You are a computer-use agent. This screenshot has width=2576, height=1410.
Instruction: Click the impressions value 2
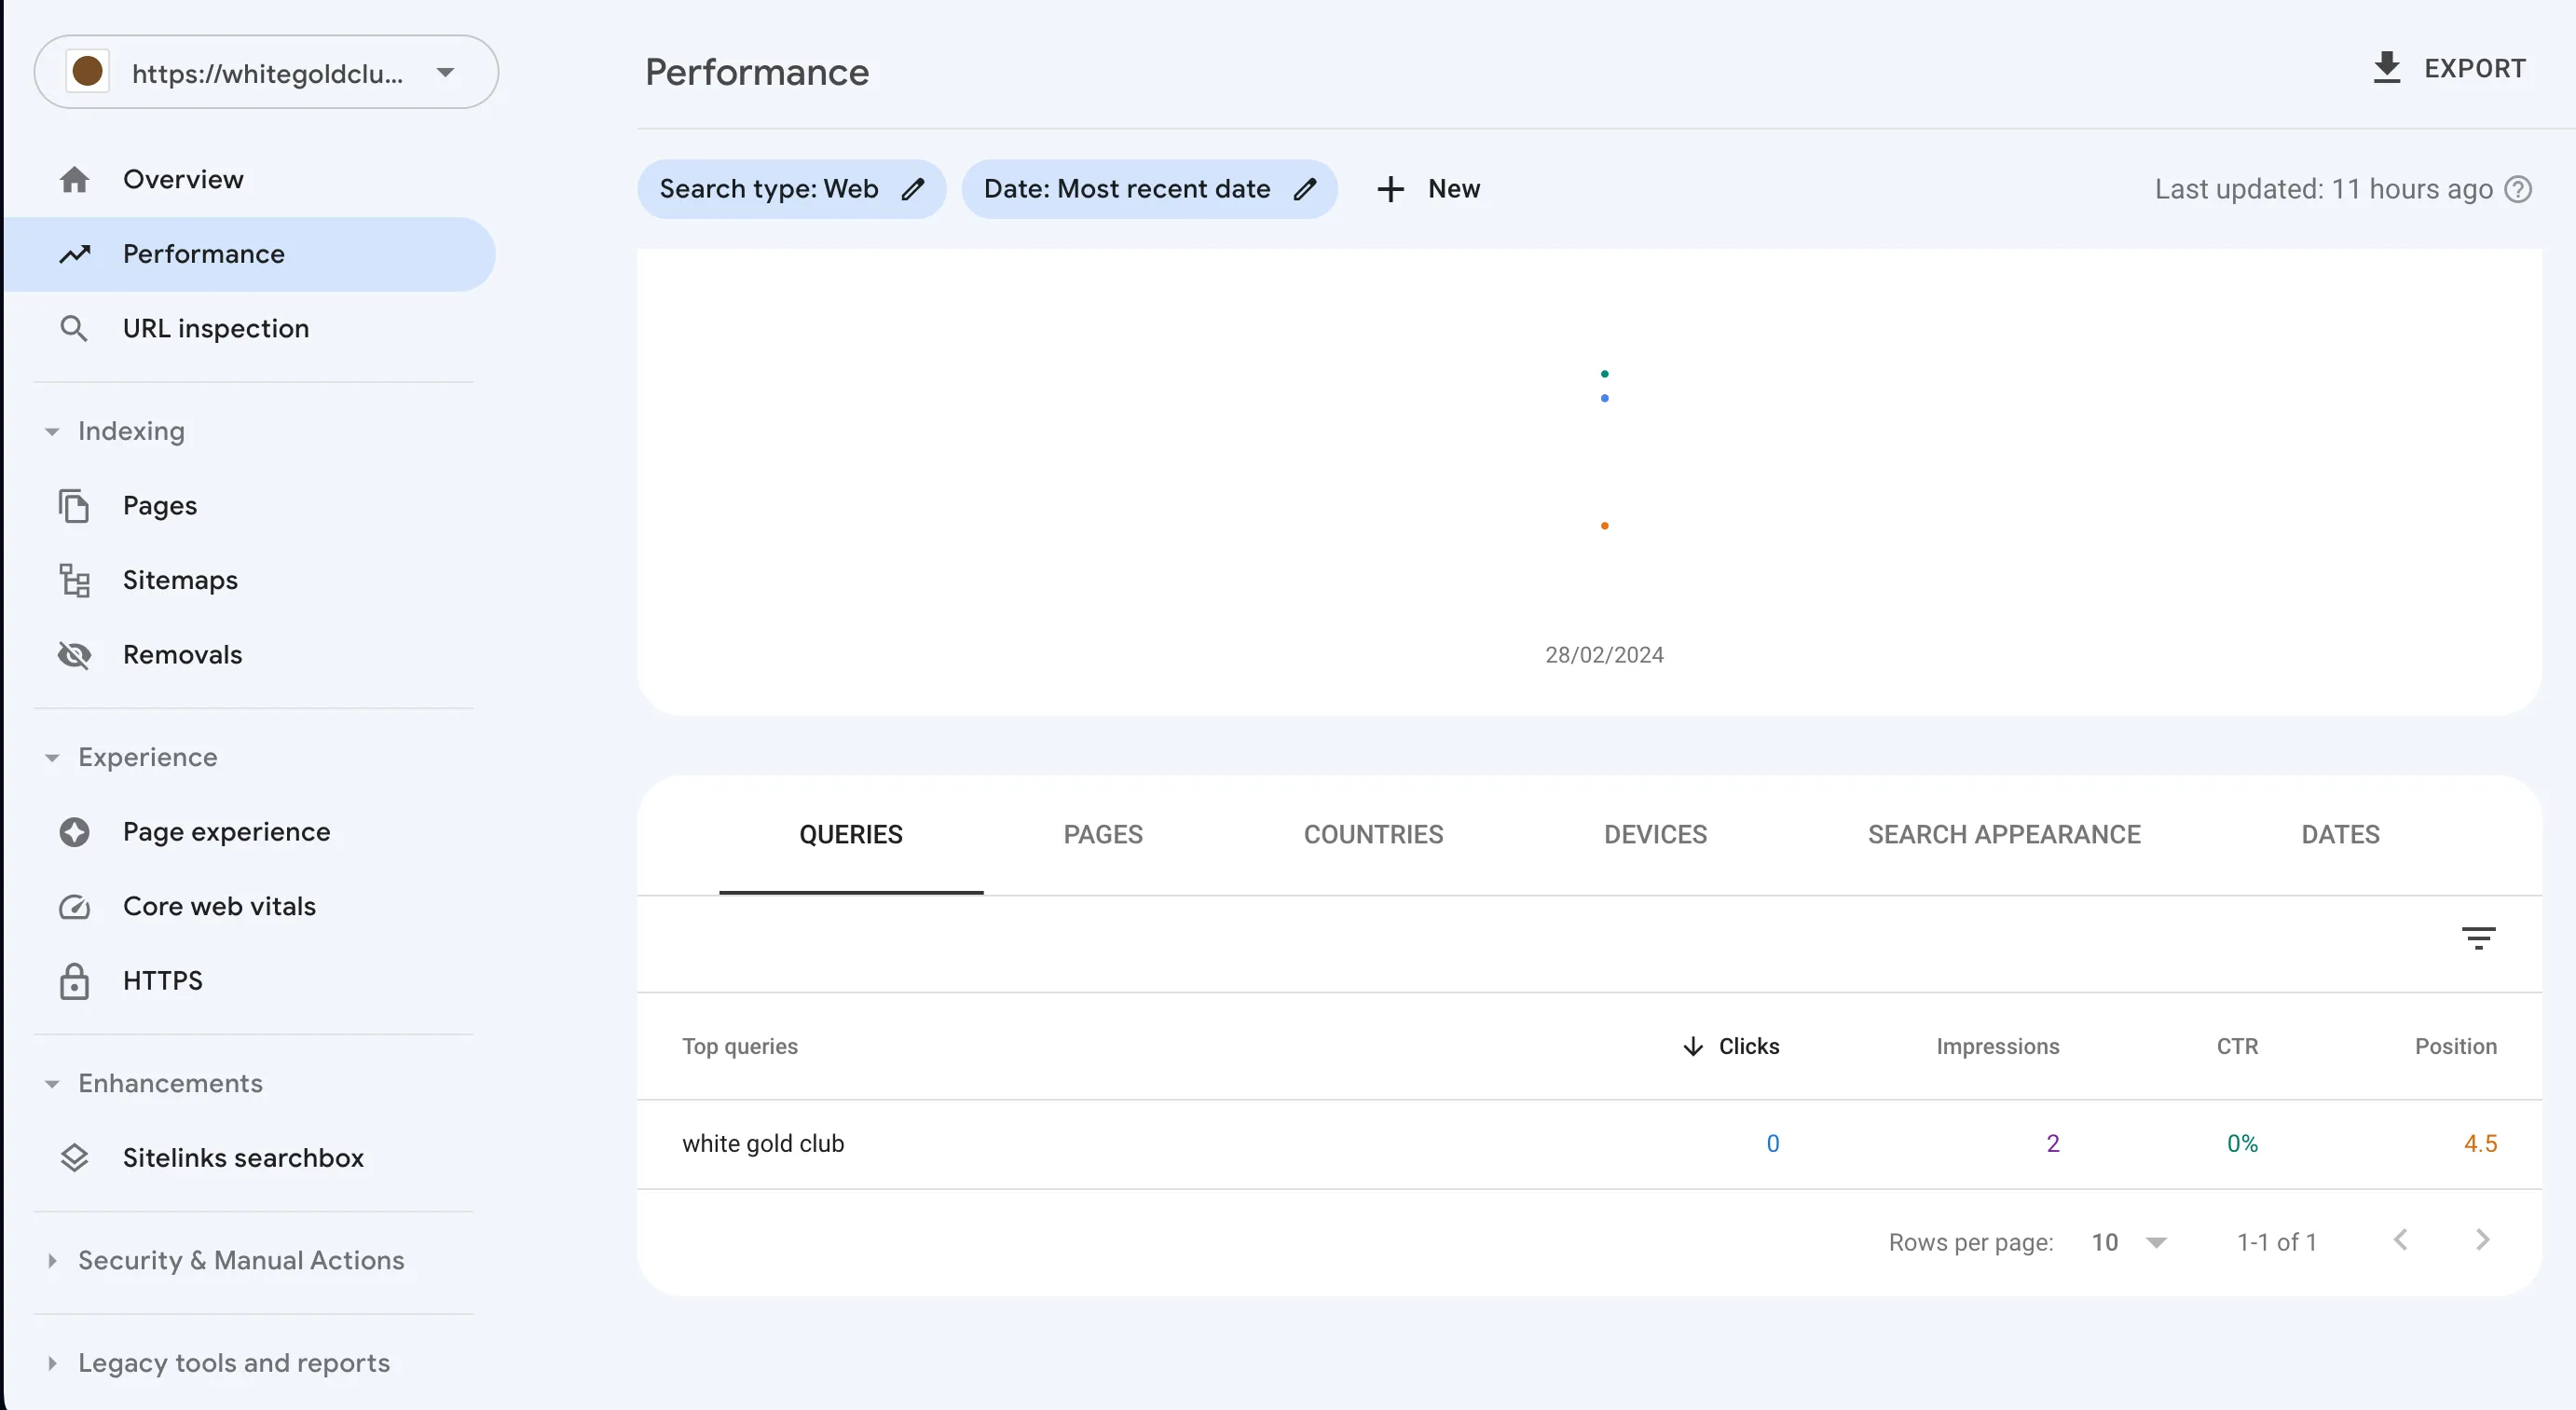tap(2052, 1144)
